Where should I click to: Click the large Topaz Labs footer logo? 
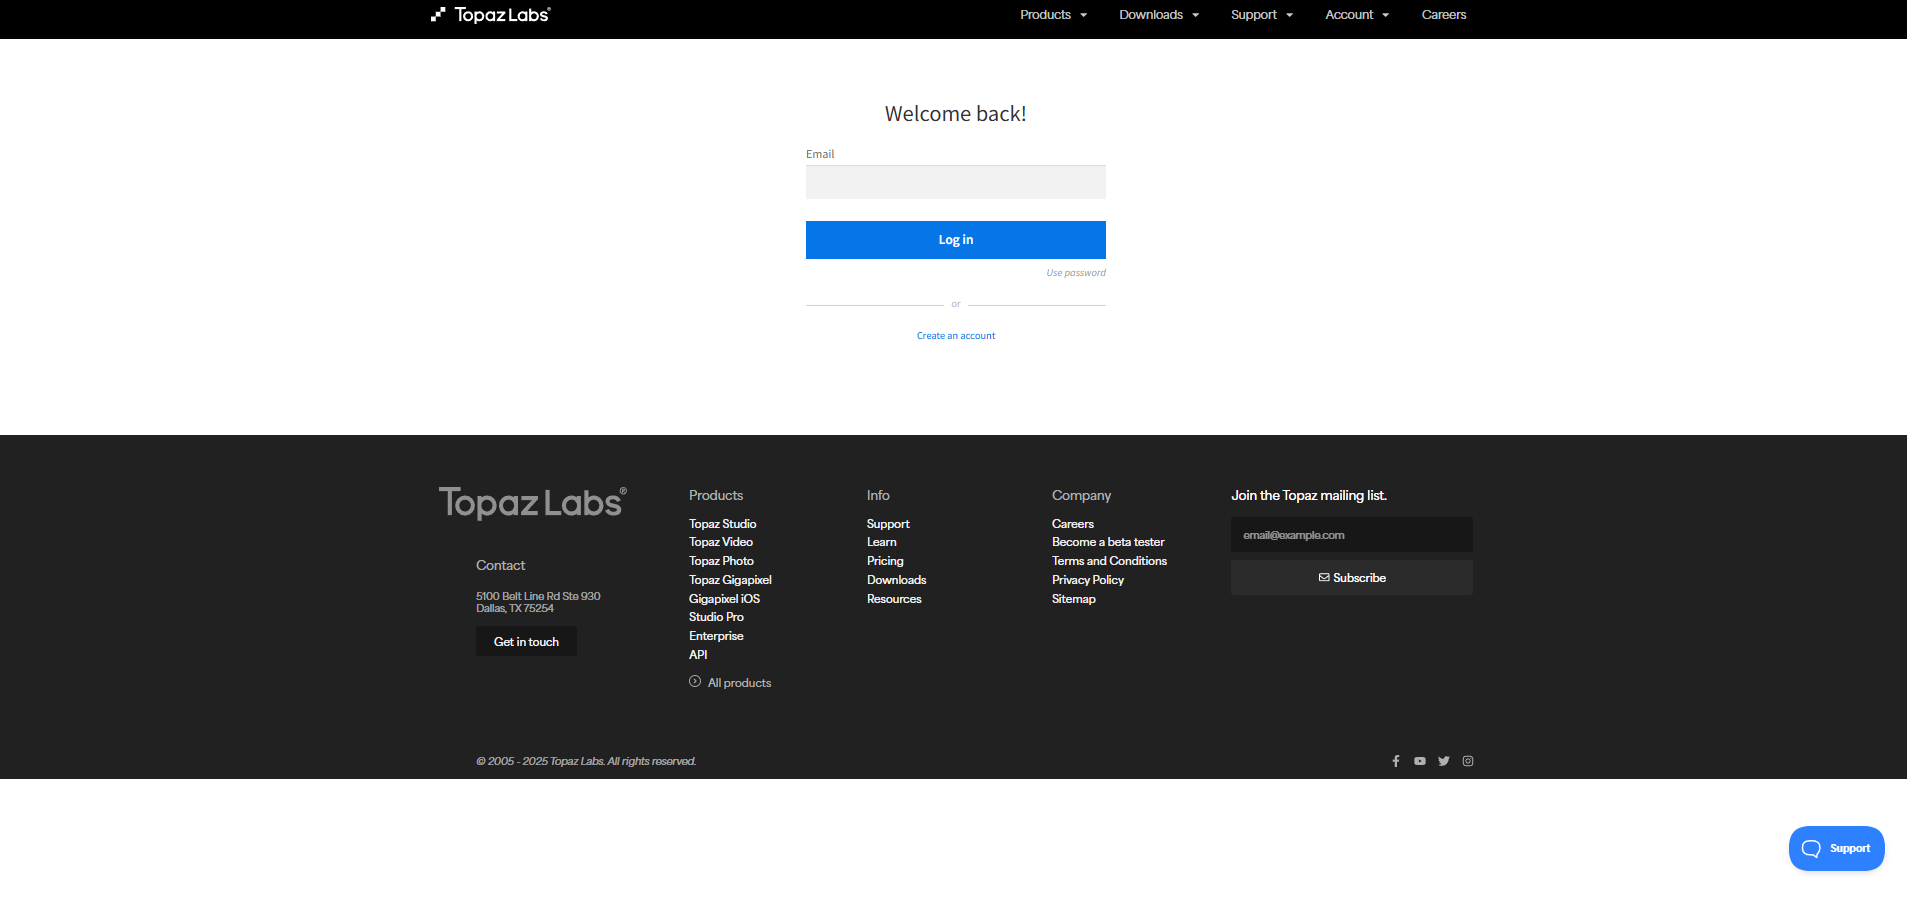click(533, 502)
